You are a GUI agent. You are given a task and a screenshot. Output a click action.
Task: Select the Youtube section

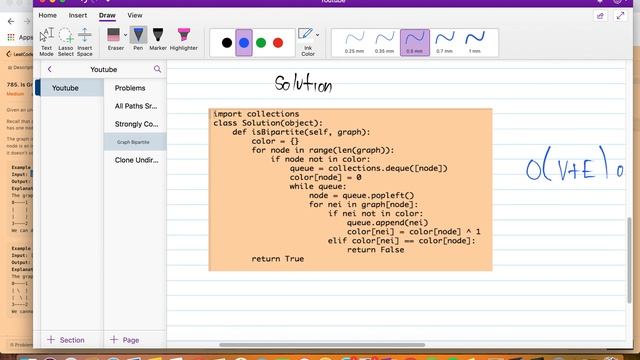click(69, 88)
